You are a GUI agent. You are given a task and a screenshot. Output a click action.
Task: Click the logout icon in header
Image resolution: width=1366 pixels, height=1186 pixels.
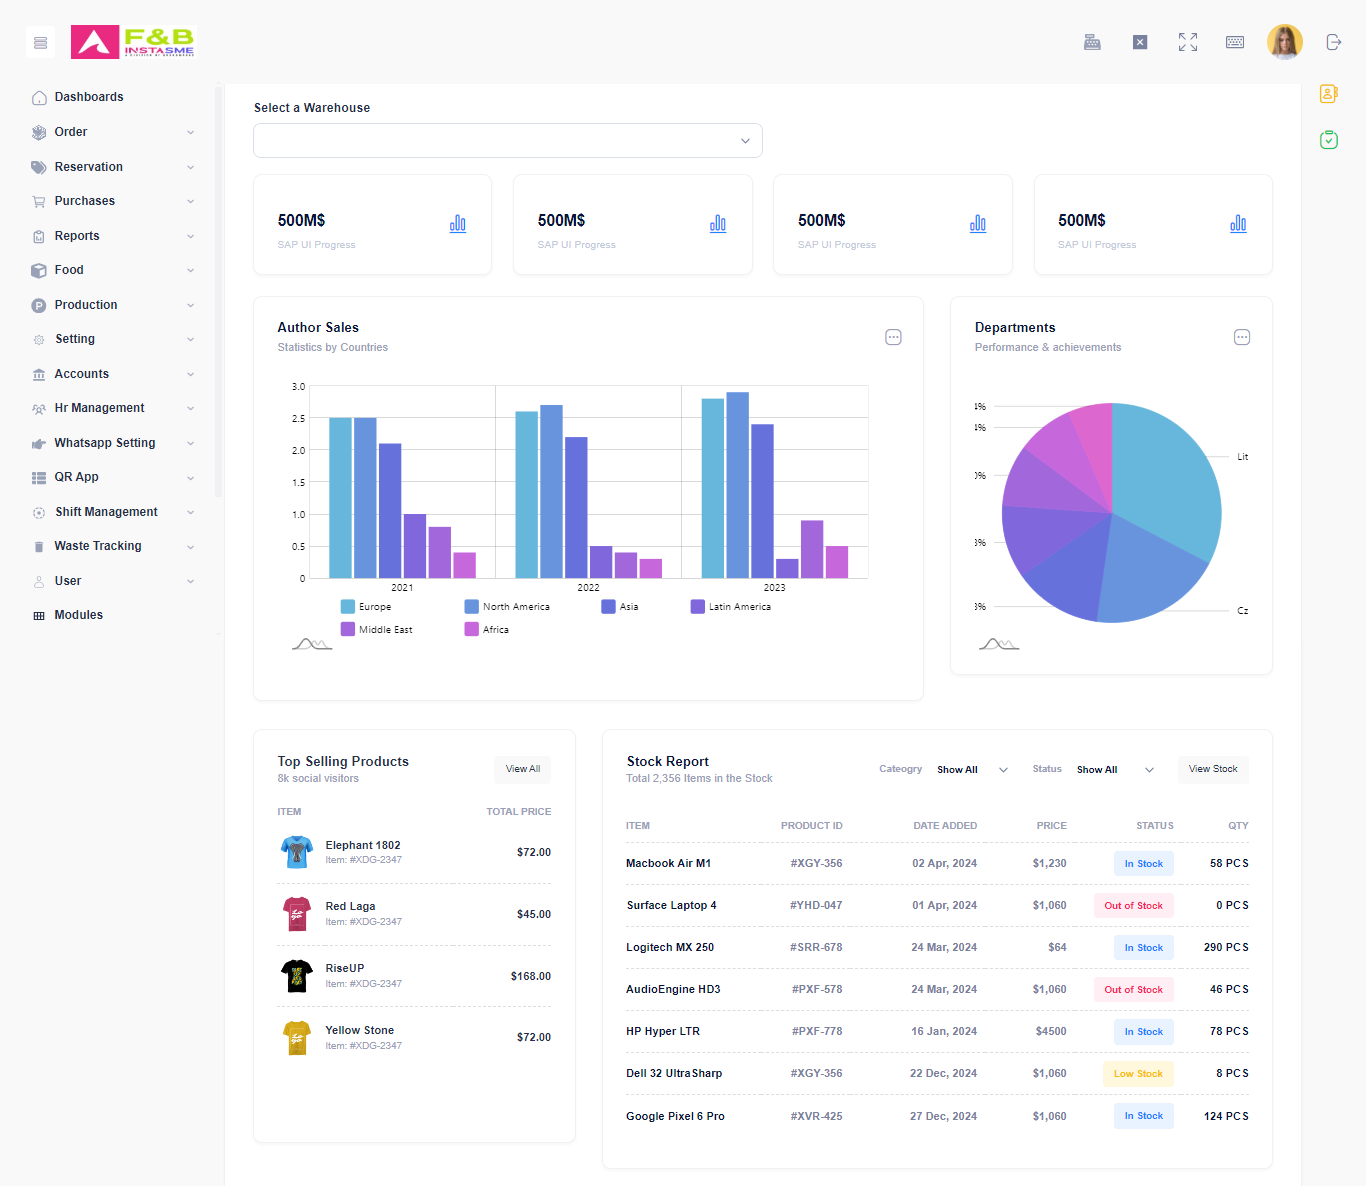[1333, 42]
